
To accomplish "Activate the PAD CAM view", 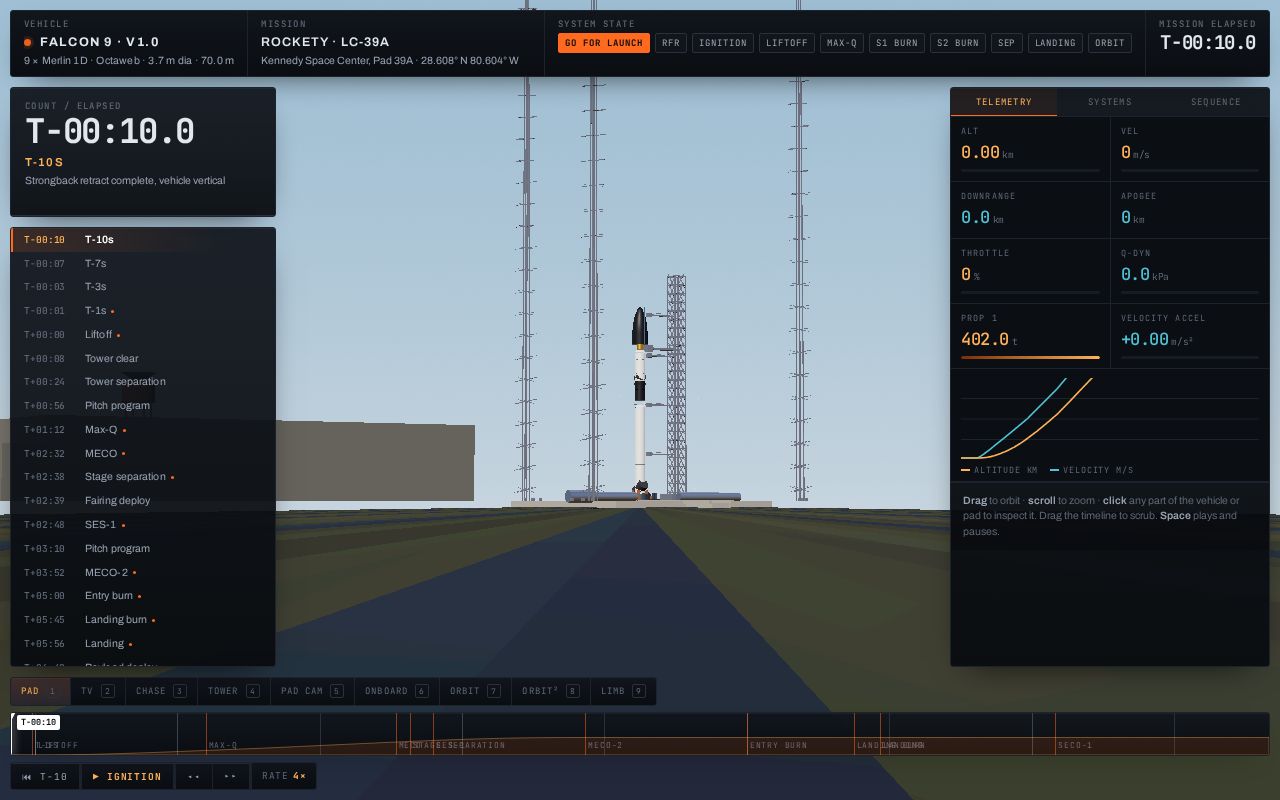I will [312, 691].
